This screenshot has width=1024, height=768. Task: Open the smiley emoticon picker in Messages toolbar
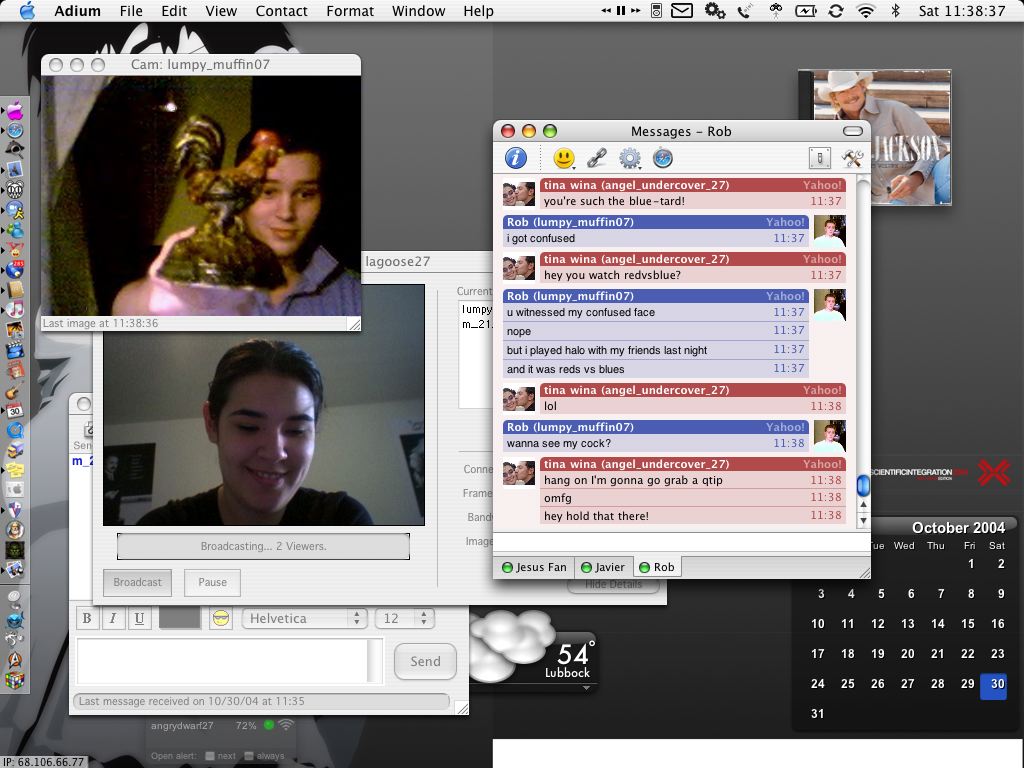[564, 158]
